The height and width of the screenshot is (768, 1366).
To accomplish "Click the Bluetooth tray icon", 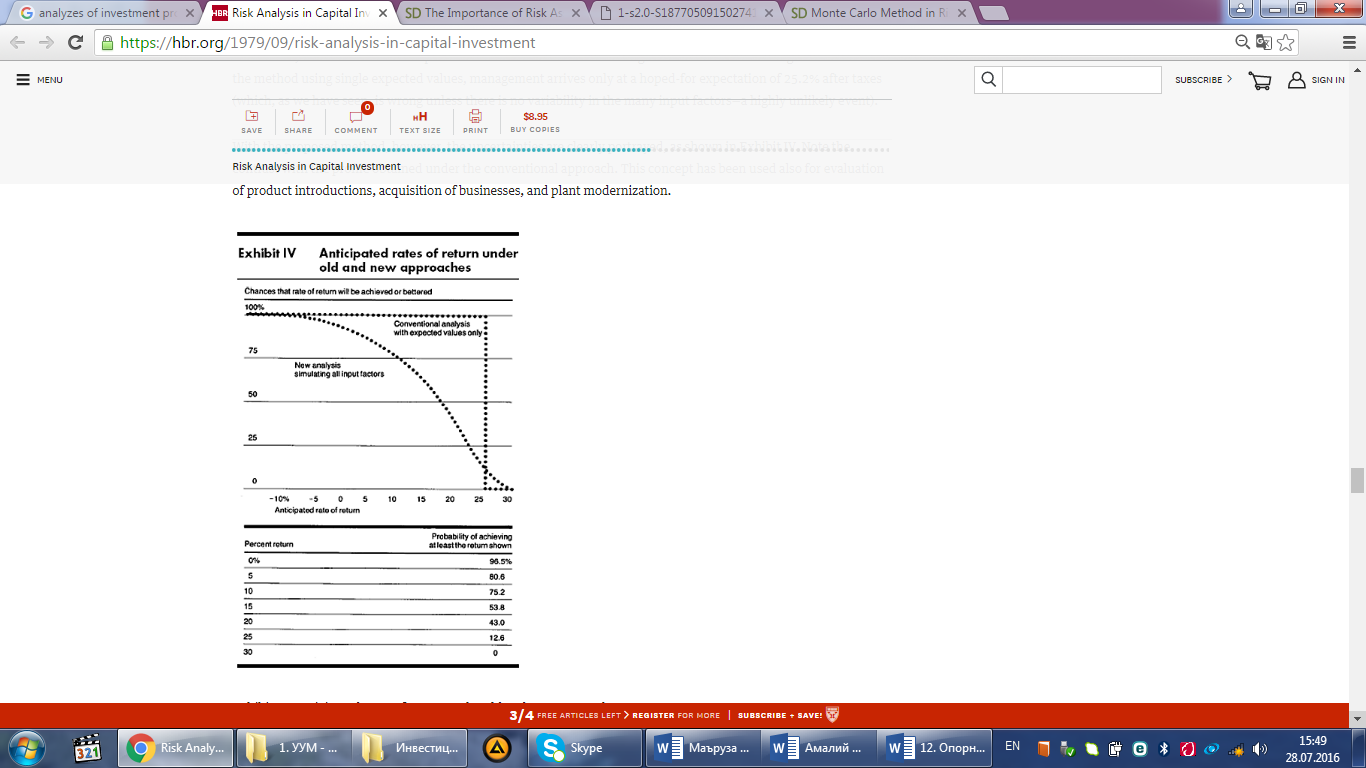I will click(1163, 748).
